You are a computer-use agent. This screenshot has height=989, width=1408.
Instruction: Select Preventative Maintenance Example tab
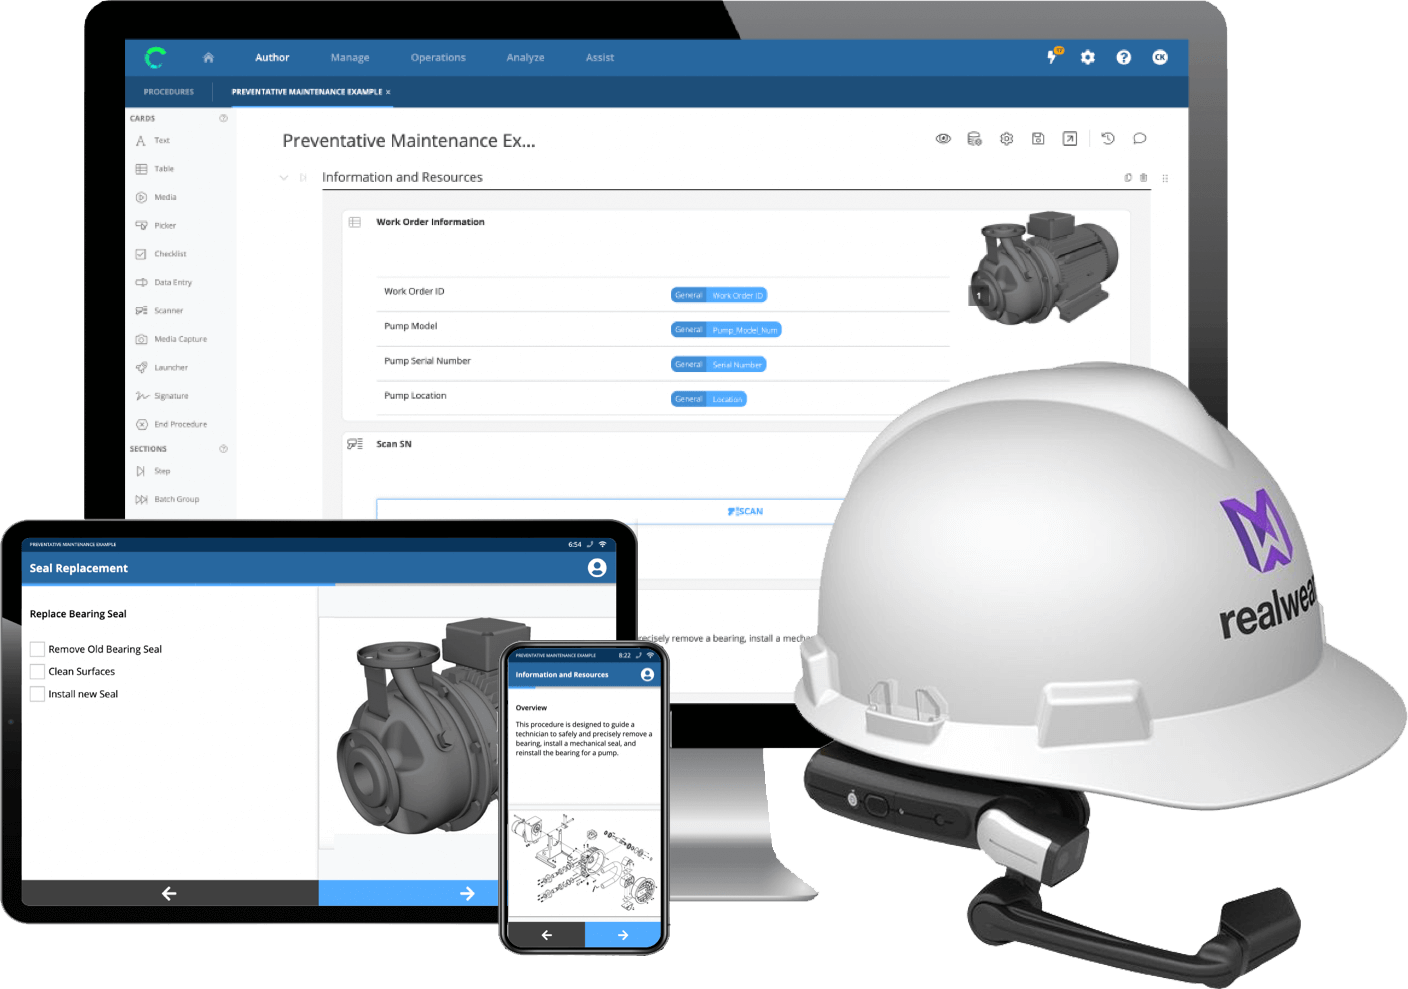tap(307, 92)
